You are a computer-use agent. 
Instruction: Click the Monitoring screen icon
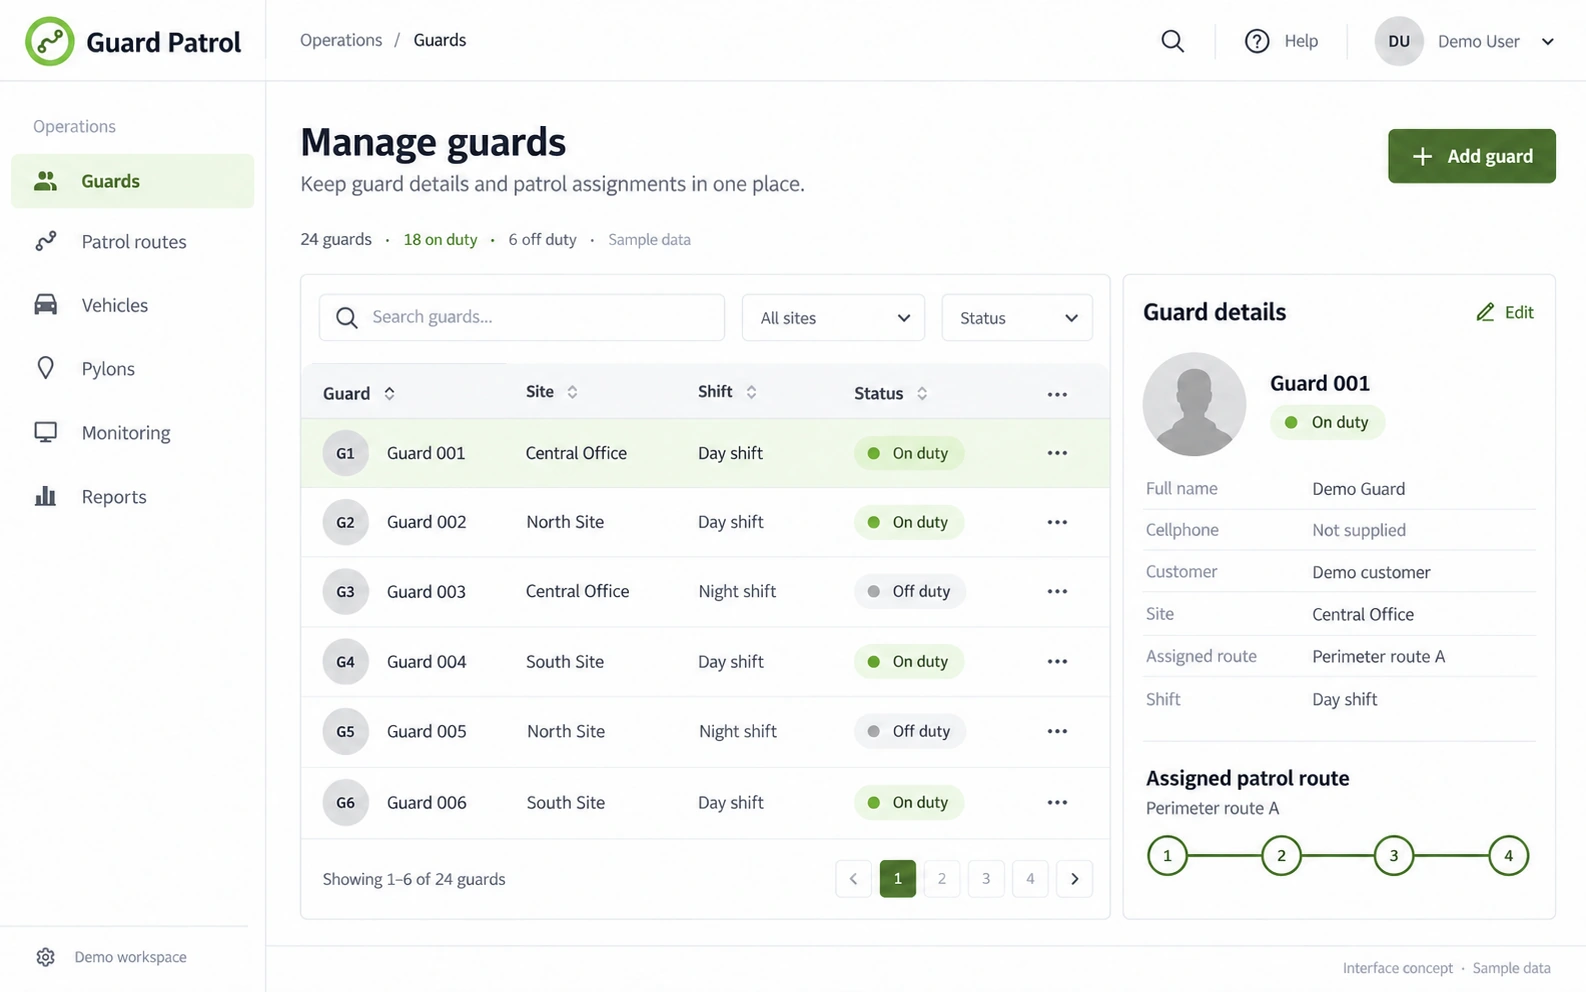click(x=46, y=432)
